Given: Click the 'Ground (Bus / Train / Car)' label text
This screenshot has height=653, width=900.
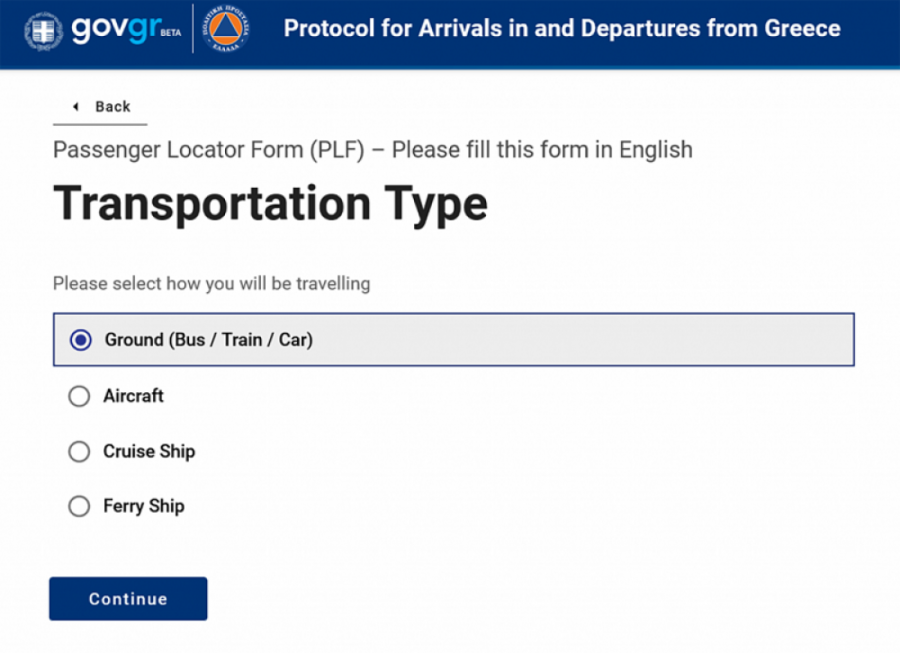Looking at the screenshot, I should point(208,340).
